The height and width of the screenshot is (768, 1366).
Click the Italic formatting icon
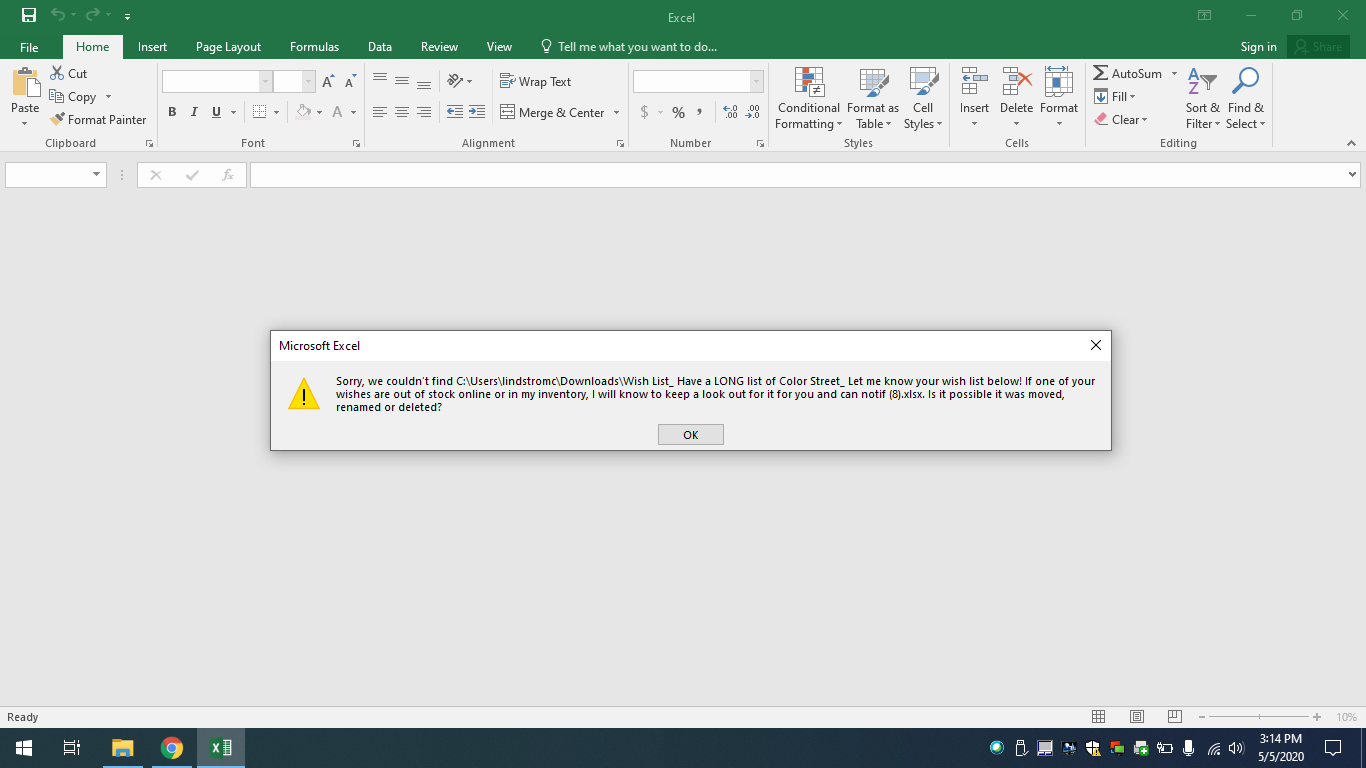[194, 112]
